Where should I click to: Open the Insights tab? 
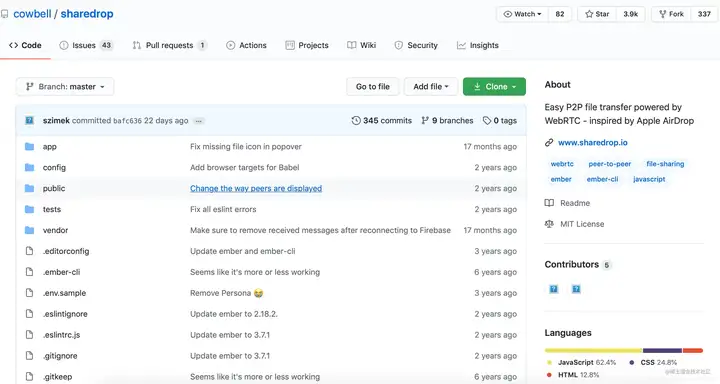478,45
